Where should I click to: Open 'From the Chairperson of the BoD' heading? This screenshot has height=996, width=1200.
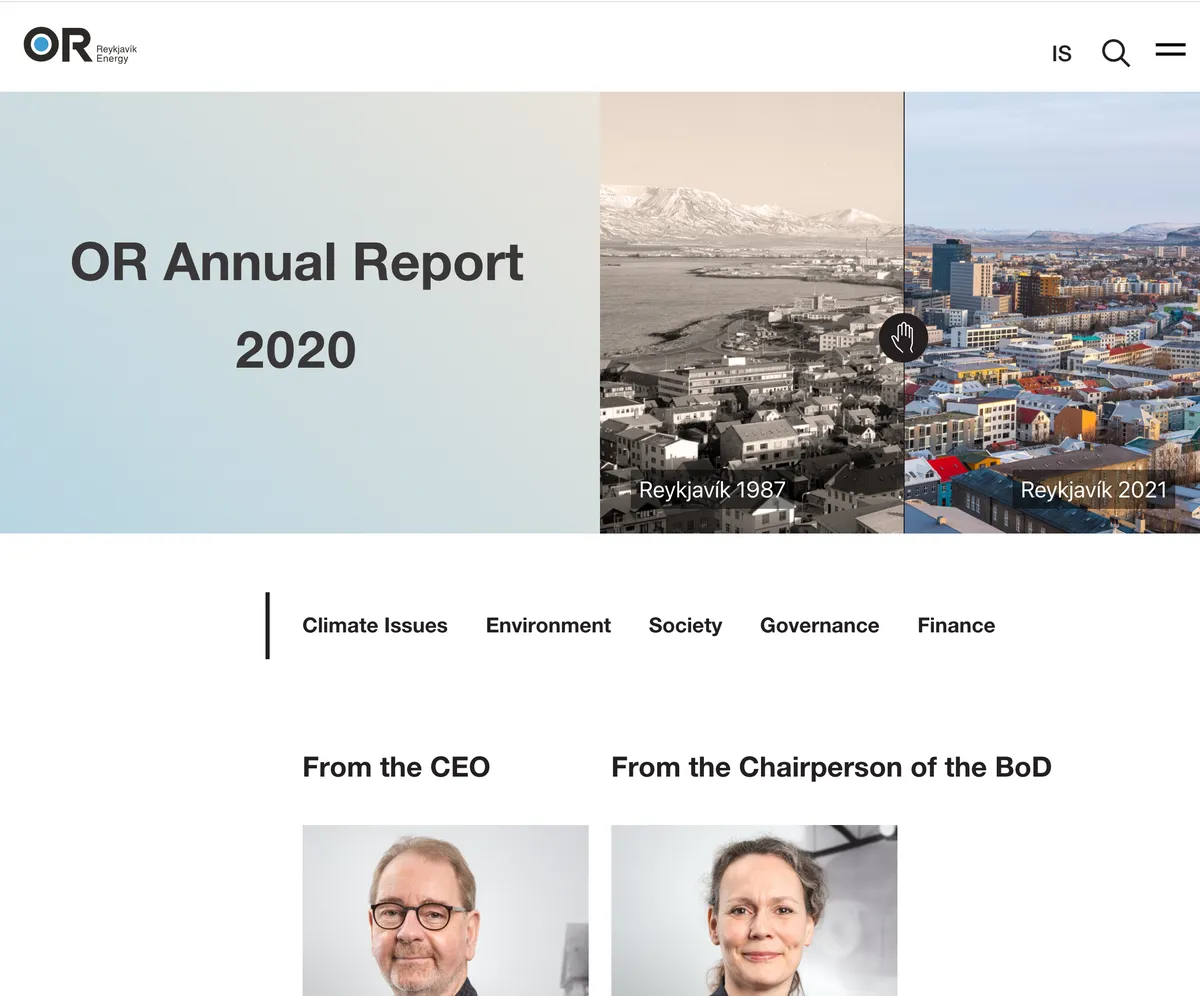pos(831,767)
